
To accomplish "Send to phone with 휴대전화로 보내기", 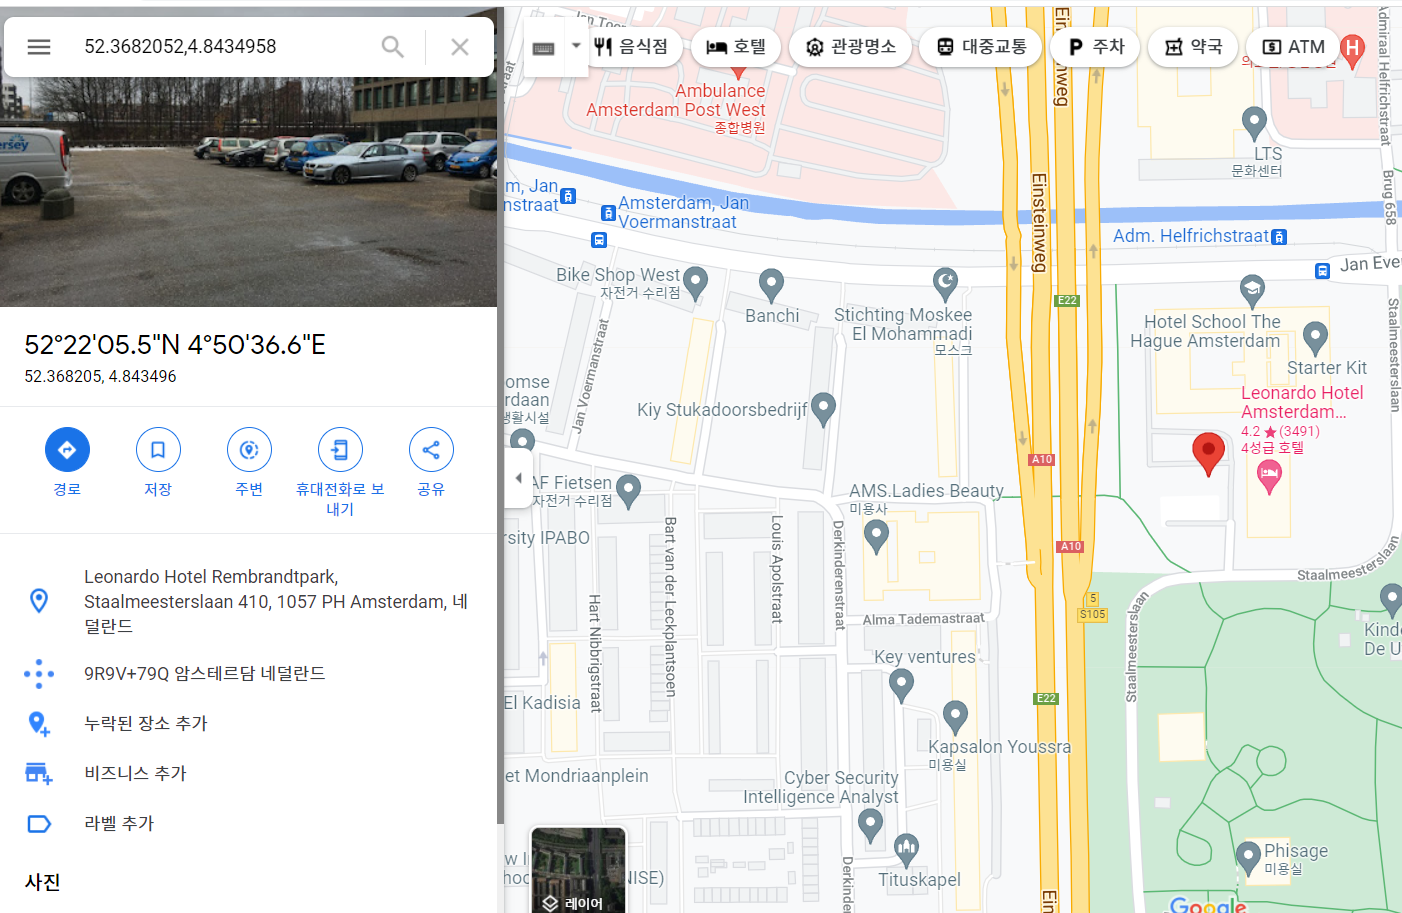I will click(340, 472).
